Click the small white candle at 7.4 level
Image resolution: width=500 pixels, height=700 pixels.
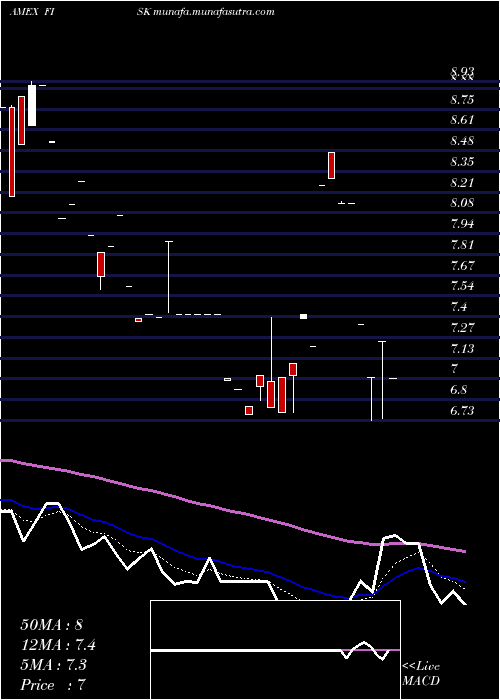tap(304, 317)
